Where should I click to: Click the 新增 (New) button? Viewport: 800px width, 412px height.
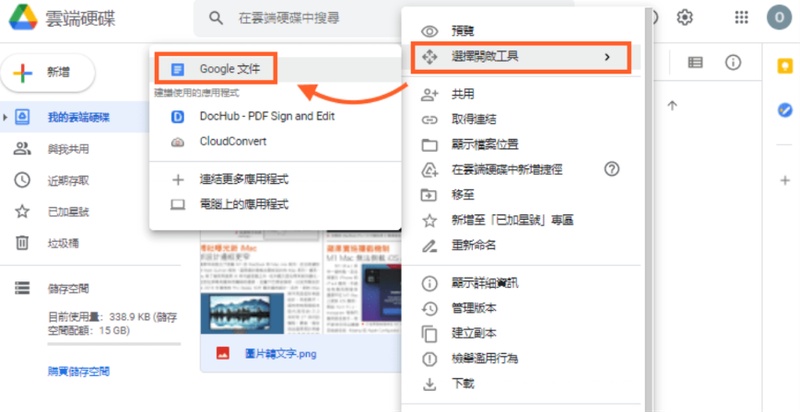pyautogui.click(x=48, y=72)
